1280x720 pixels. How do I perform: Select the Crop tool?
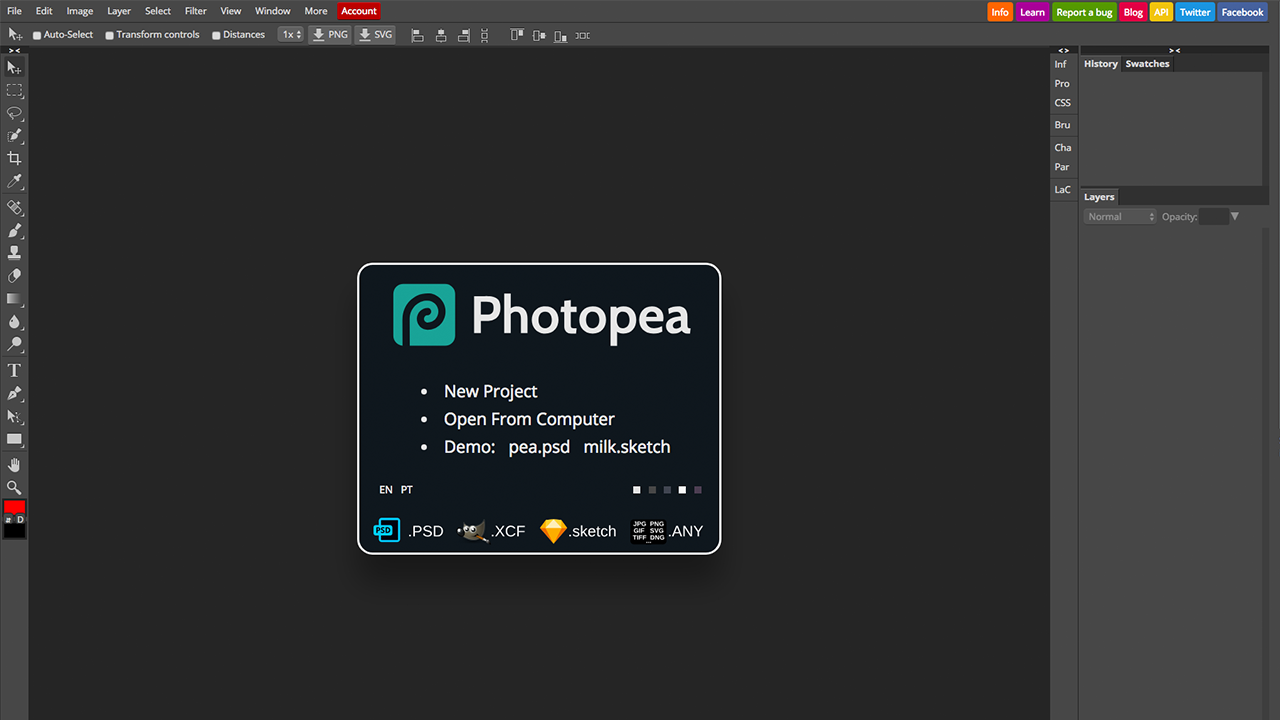click(x=14, y=159)
